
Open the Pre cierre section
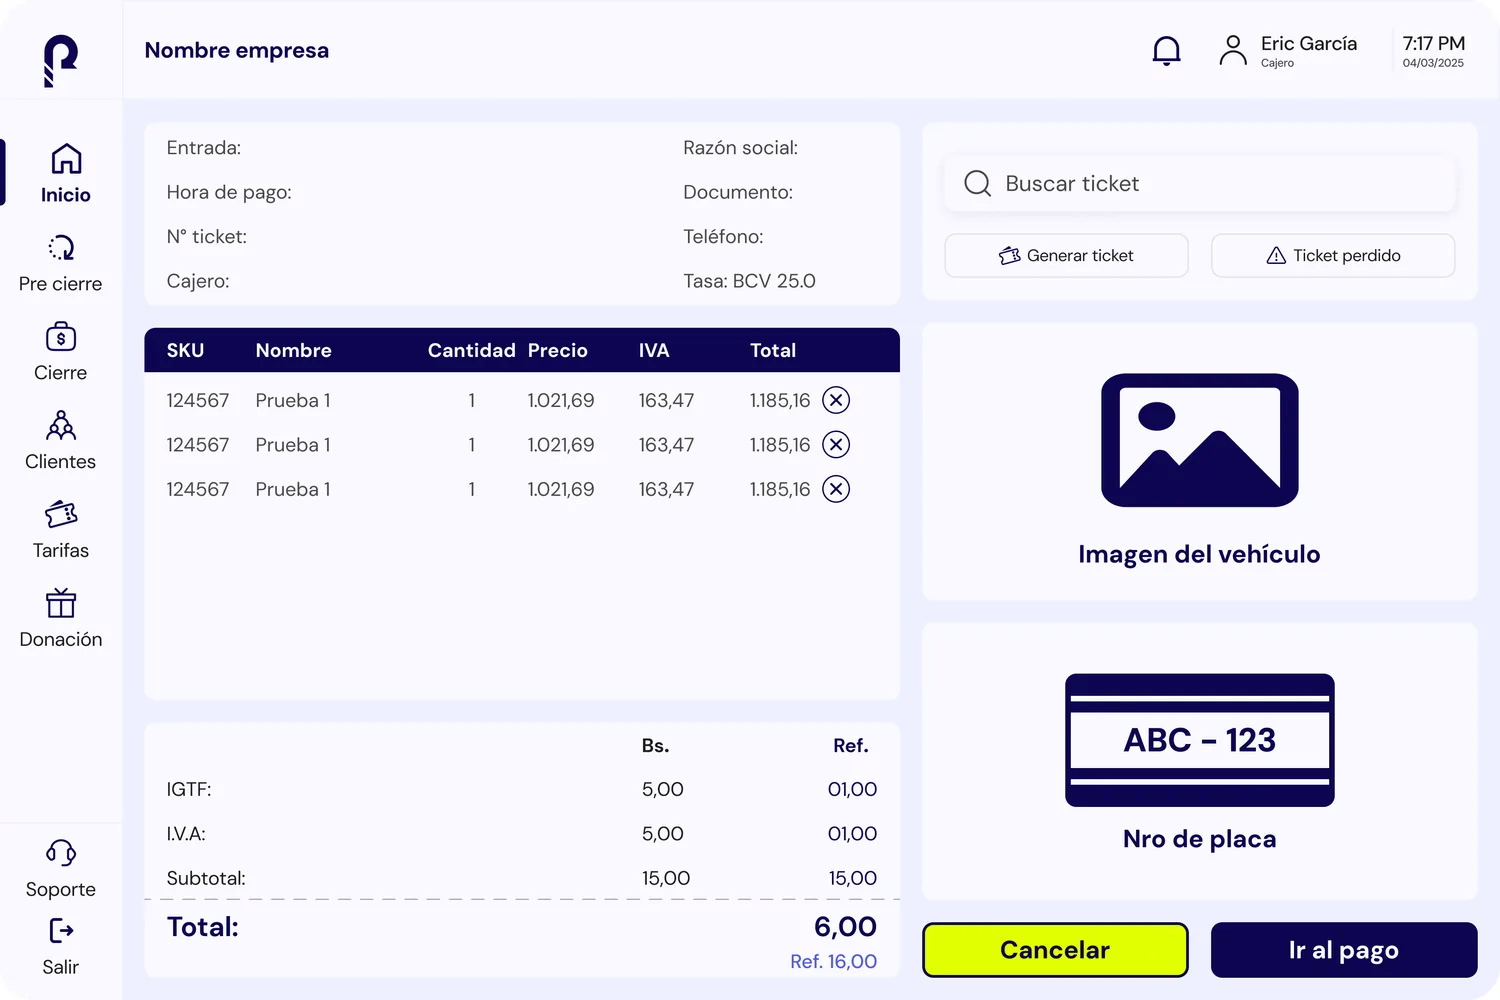tap(60, 263)
